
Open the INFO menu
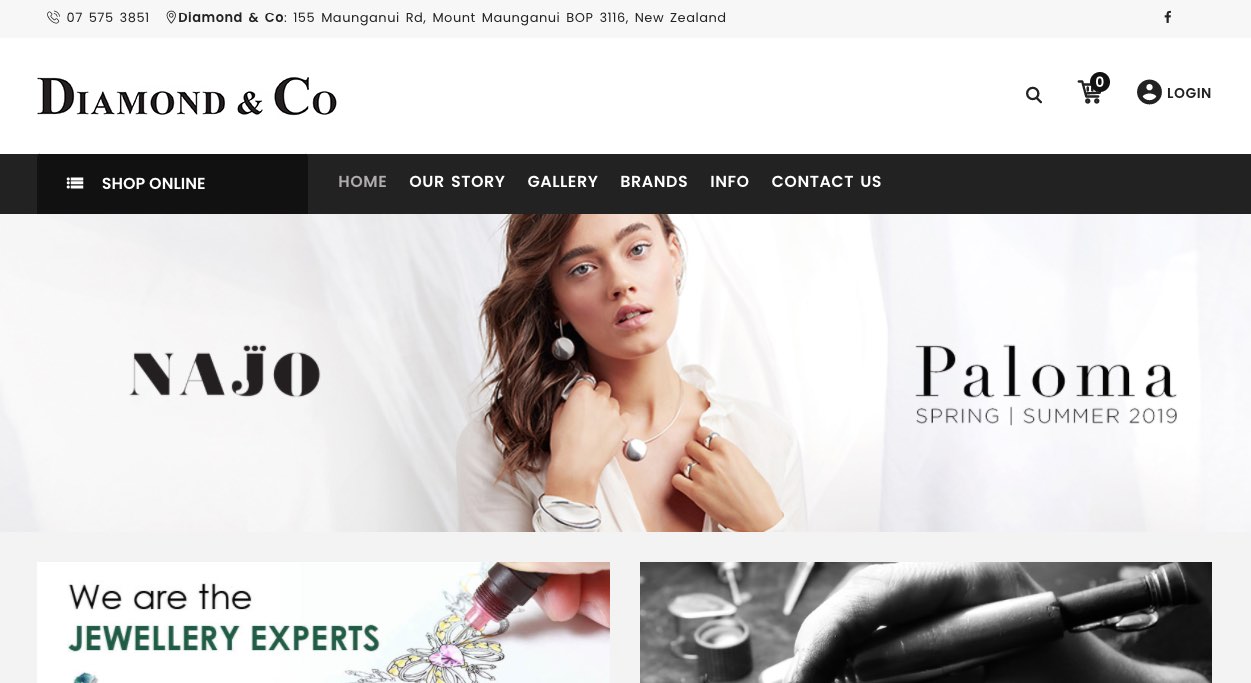click(729, 181)
